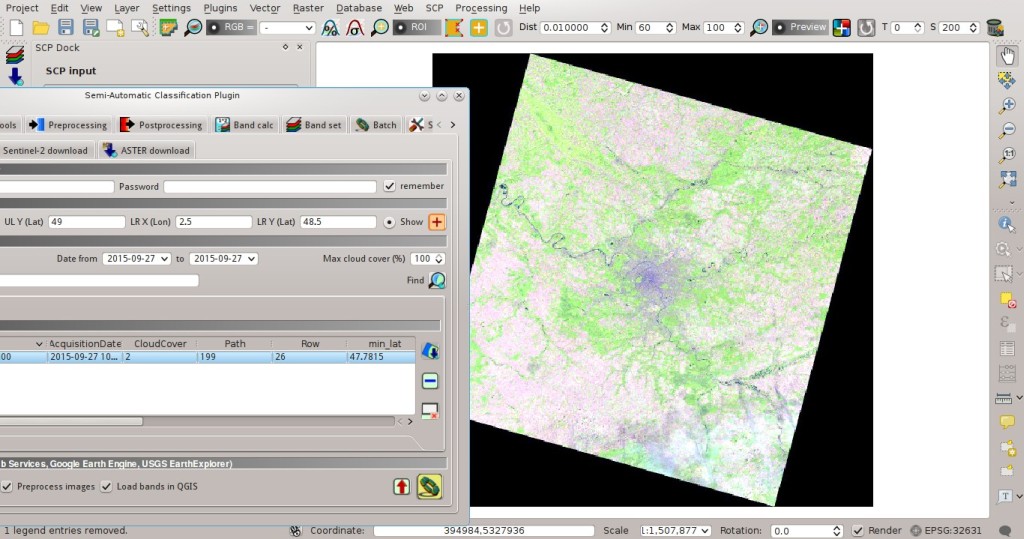Toggle Load bands in QGIS checkbox

106,487
